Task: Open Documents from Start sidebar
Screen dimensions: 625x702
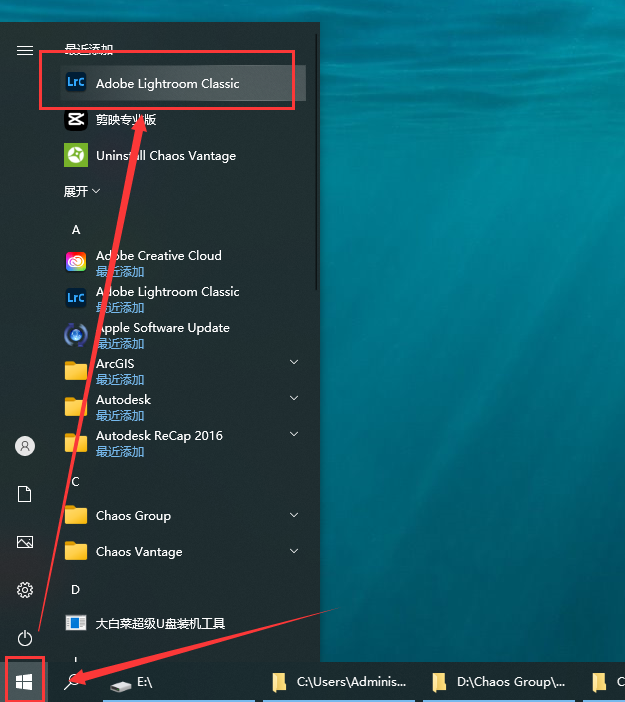Action: pyautogui.click(x=25, y=494)
